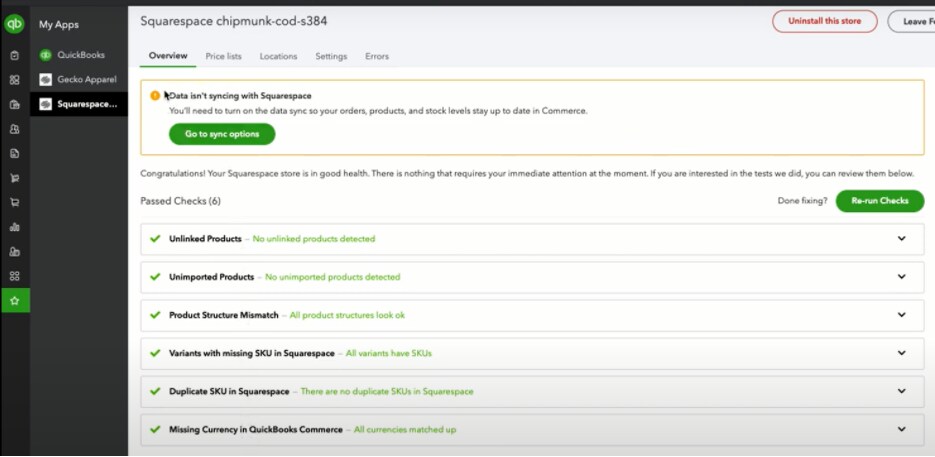Switch to the Overview tab

pyautogui.click(x=168, y=56)
